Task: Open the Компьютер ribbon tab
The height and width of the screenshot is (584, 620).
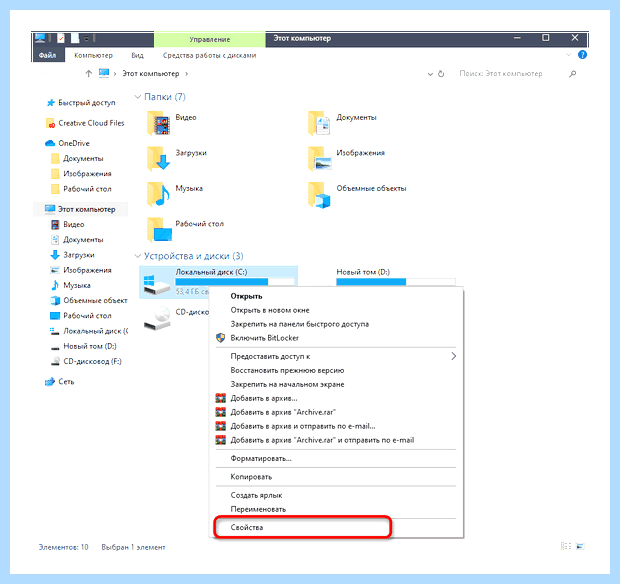Action: pyautogui.click(x=93, y=55)
